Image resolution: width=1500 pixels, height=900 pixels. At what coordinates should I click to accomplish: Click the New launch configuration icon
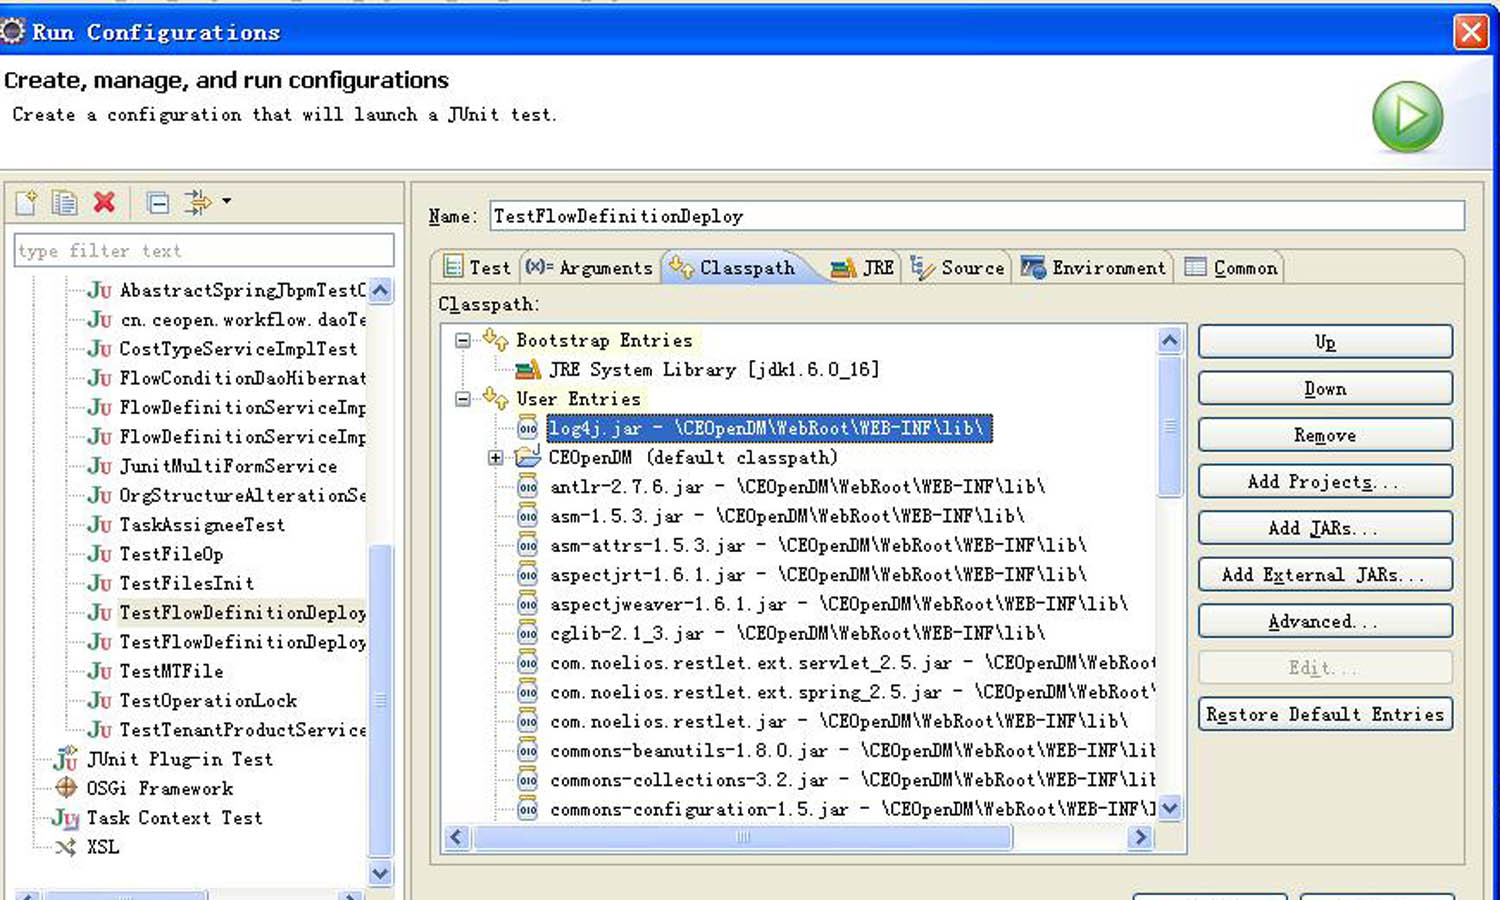25,202
